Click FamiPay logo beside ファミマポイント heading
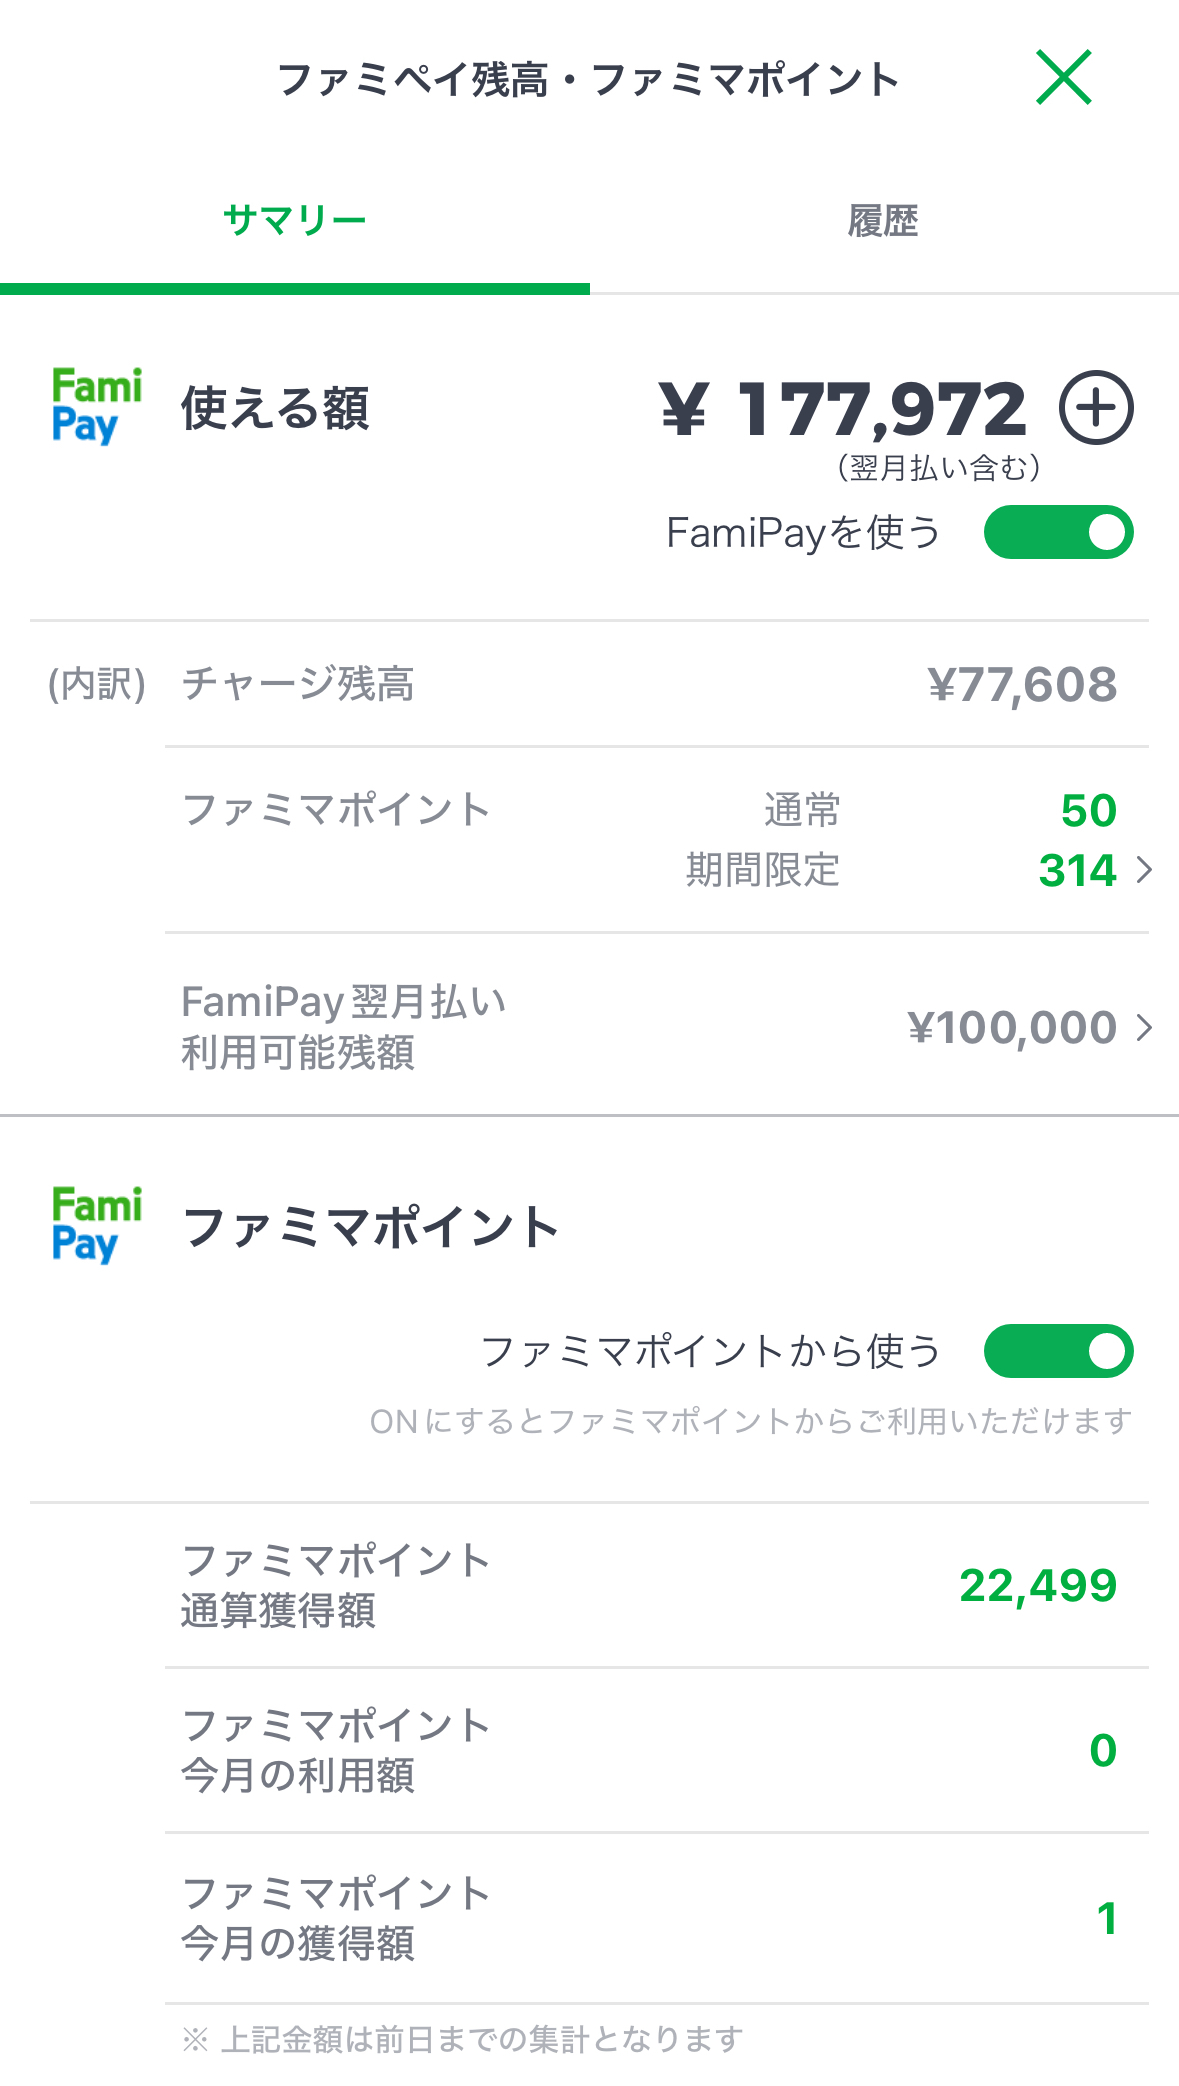This screenshot has width=1179, height=2086. point(96,1225)
